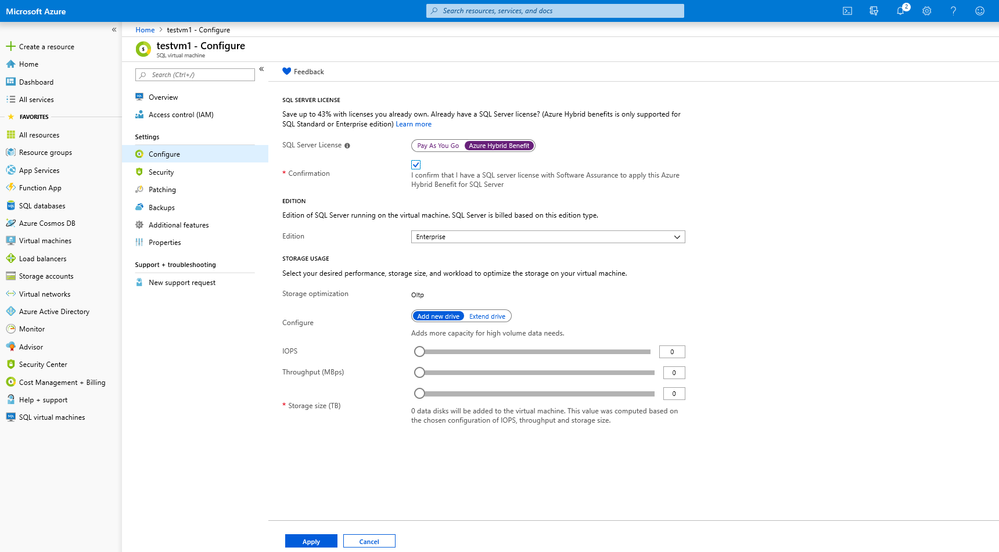This screenshot has height=552, width=999.
Task: Click the SQL databases icon
Action: (x=10, y=206)
